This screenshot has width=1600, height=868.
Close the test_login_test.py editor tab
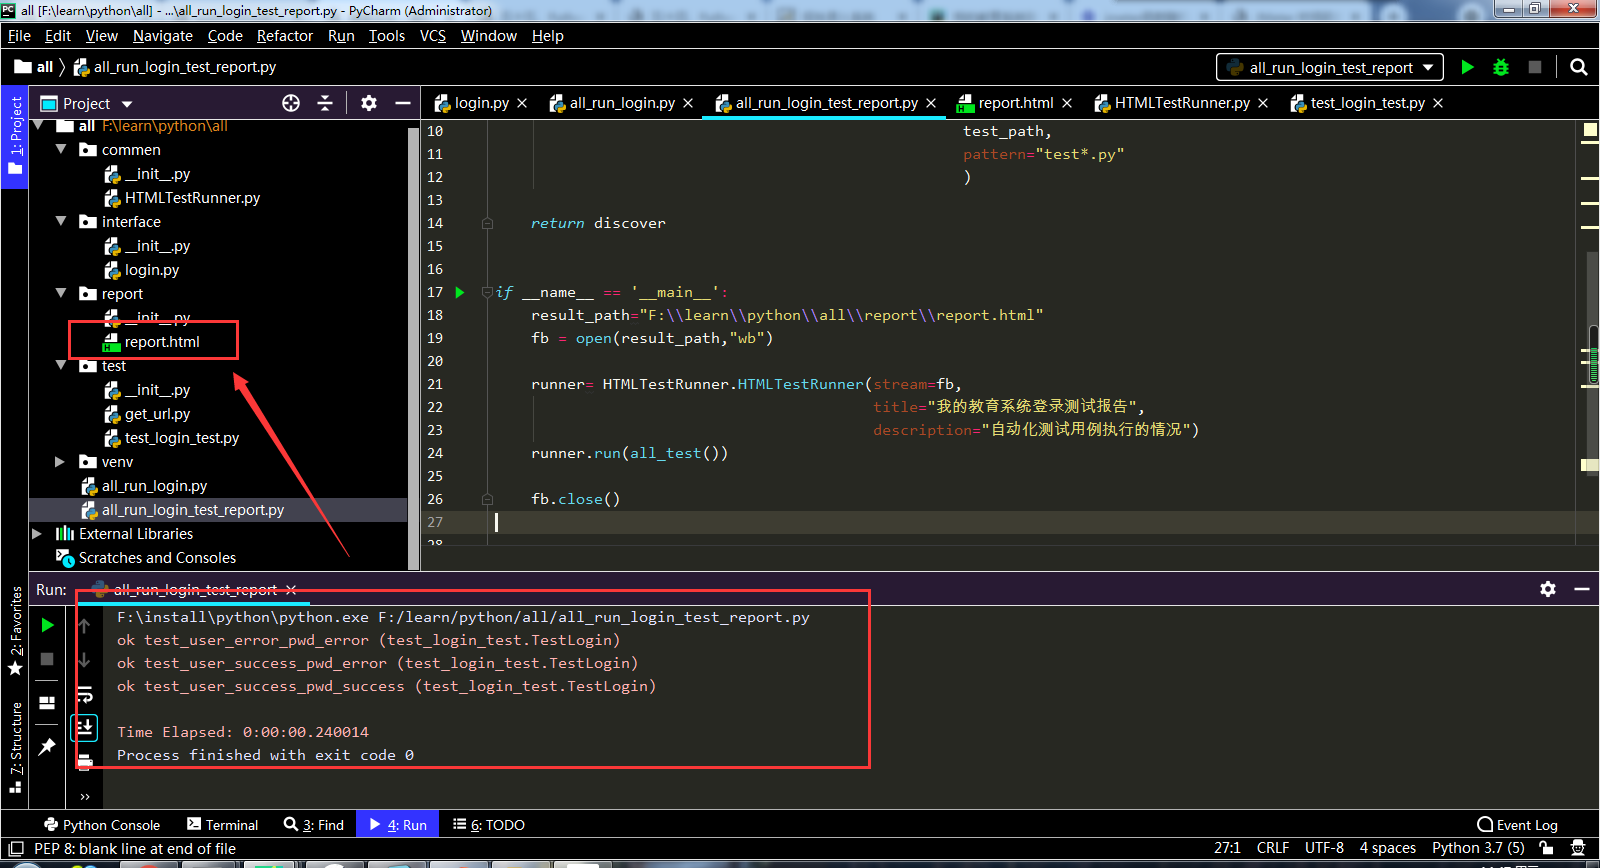(1438, 103)
